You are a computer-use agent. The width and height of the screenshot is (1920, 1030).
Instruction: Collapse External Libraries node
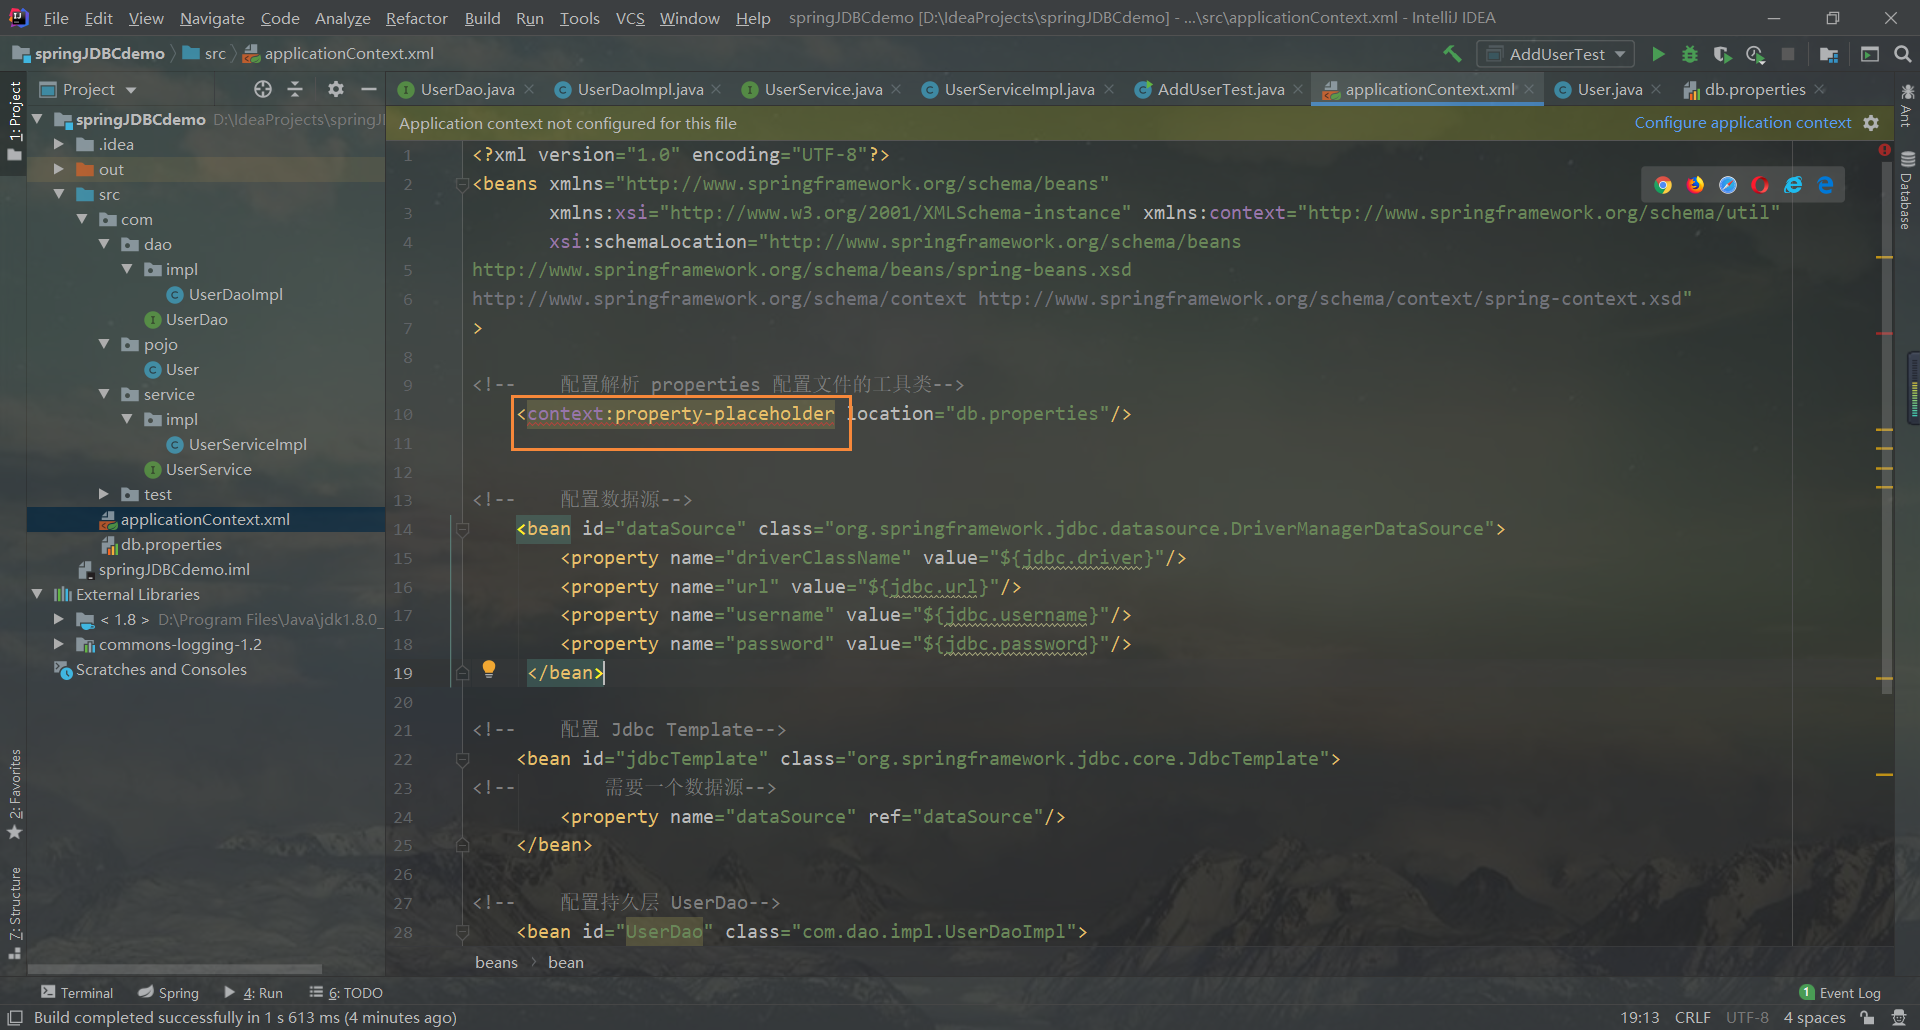pyautogui.click(x=38, y=594)
